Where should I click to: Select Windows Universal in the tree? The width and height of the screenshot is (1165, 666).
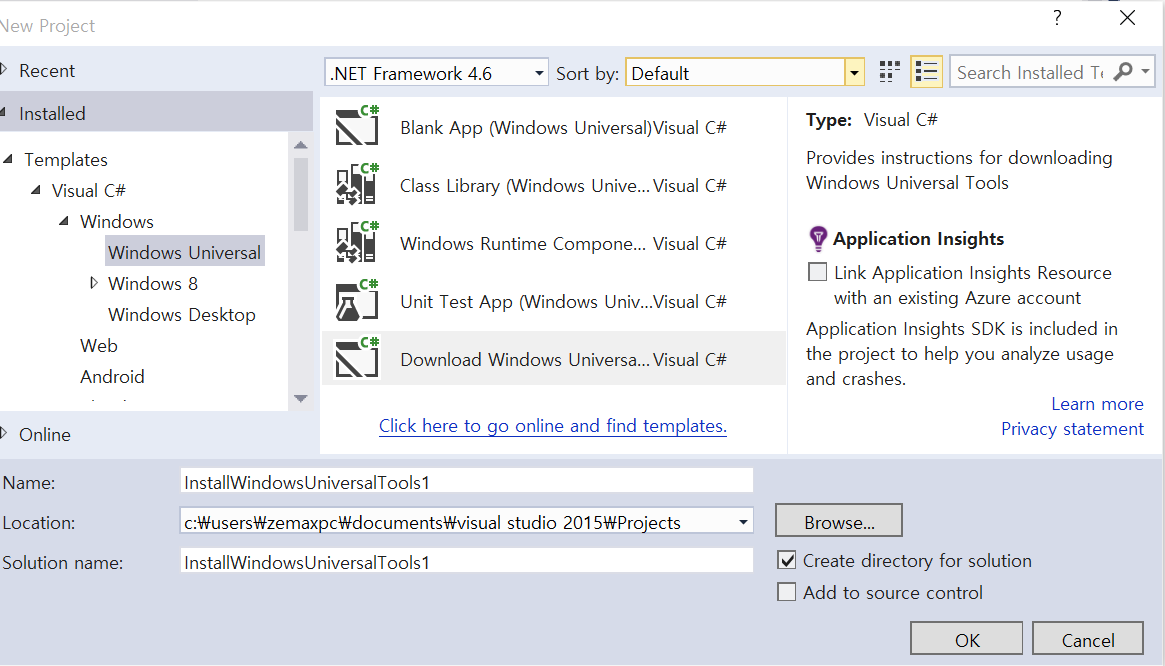click(185, 252)
